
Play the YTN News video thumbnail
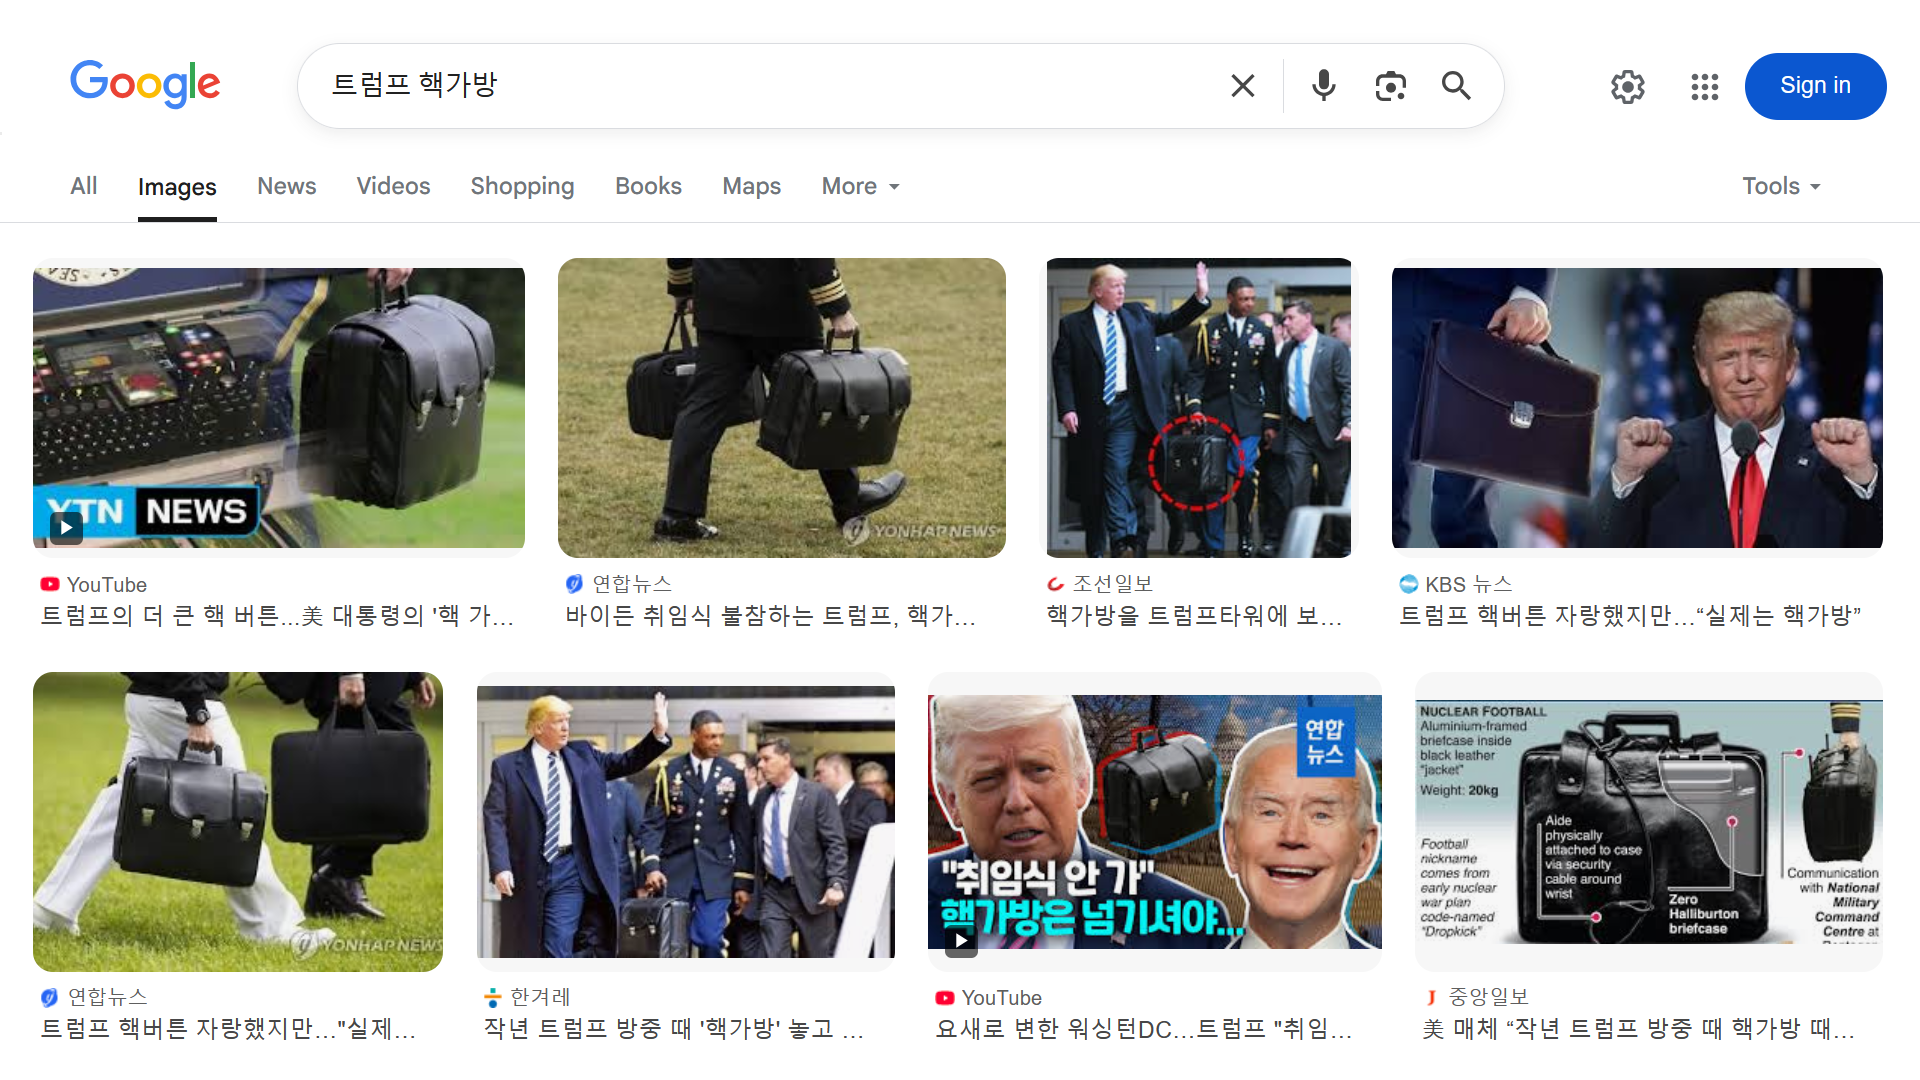pyautogui.click(x=278, y=407)
